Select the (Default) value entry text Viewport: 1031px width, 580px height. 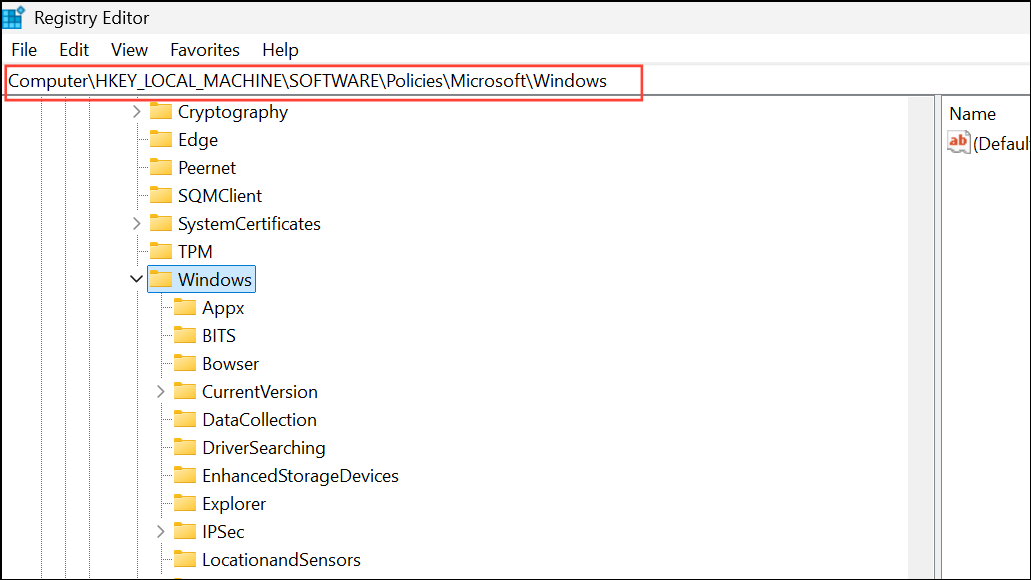point(1001,143)
